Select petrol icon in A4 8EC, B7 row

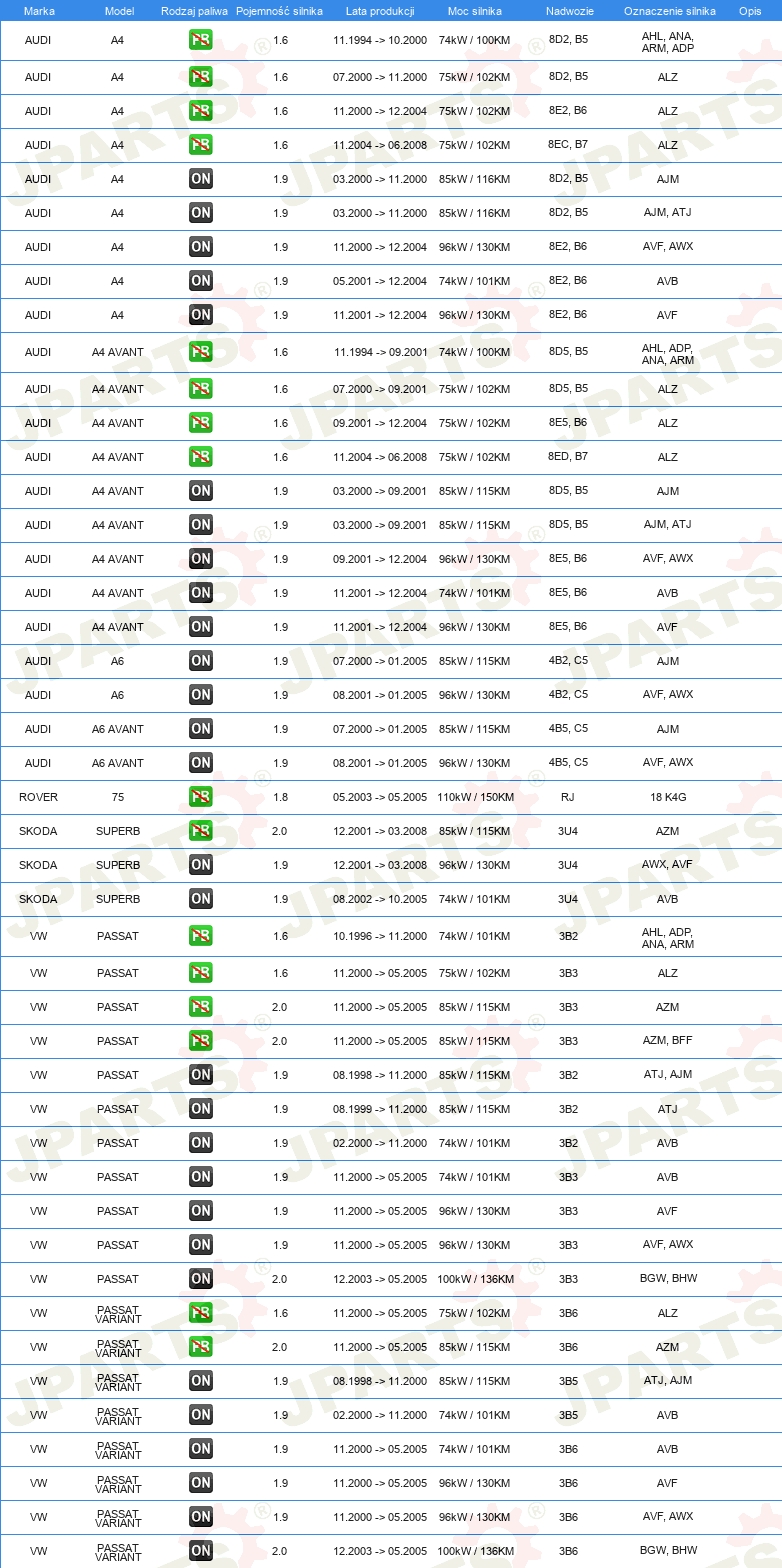(x=201, y=145)
